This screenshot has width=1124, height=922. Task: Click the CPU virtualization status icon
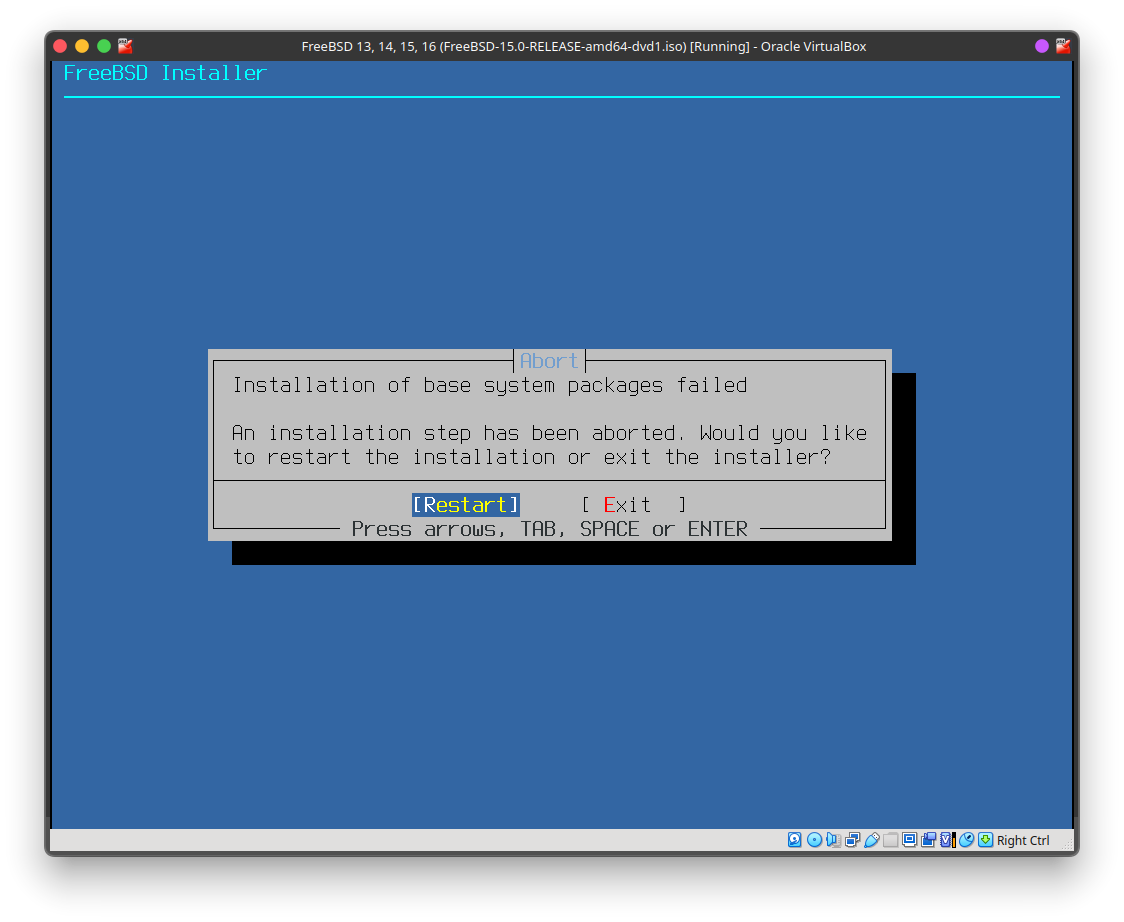(x=947, y=840)
